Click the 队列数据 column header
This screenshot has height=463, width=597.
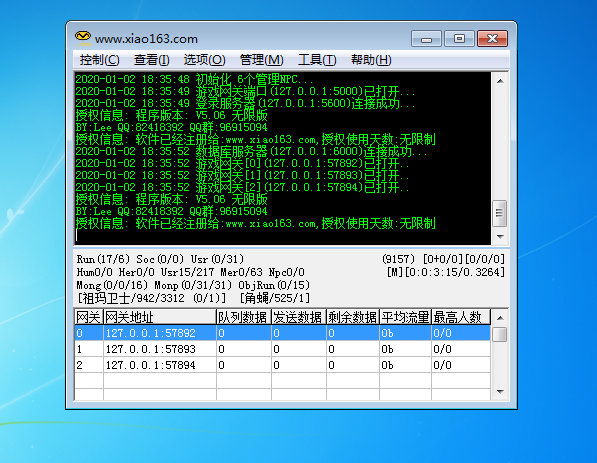point(244,317)
